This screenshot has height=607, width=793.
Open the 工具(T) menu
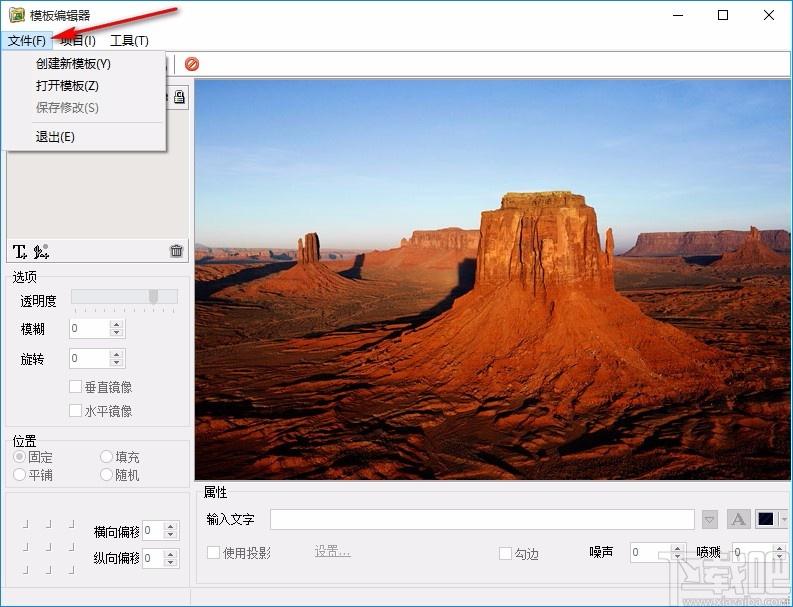[x=129, y=40]
